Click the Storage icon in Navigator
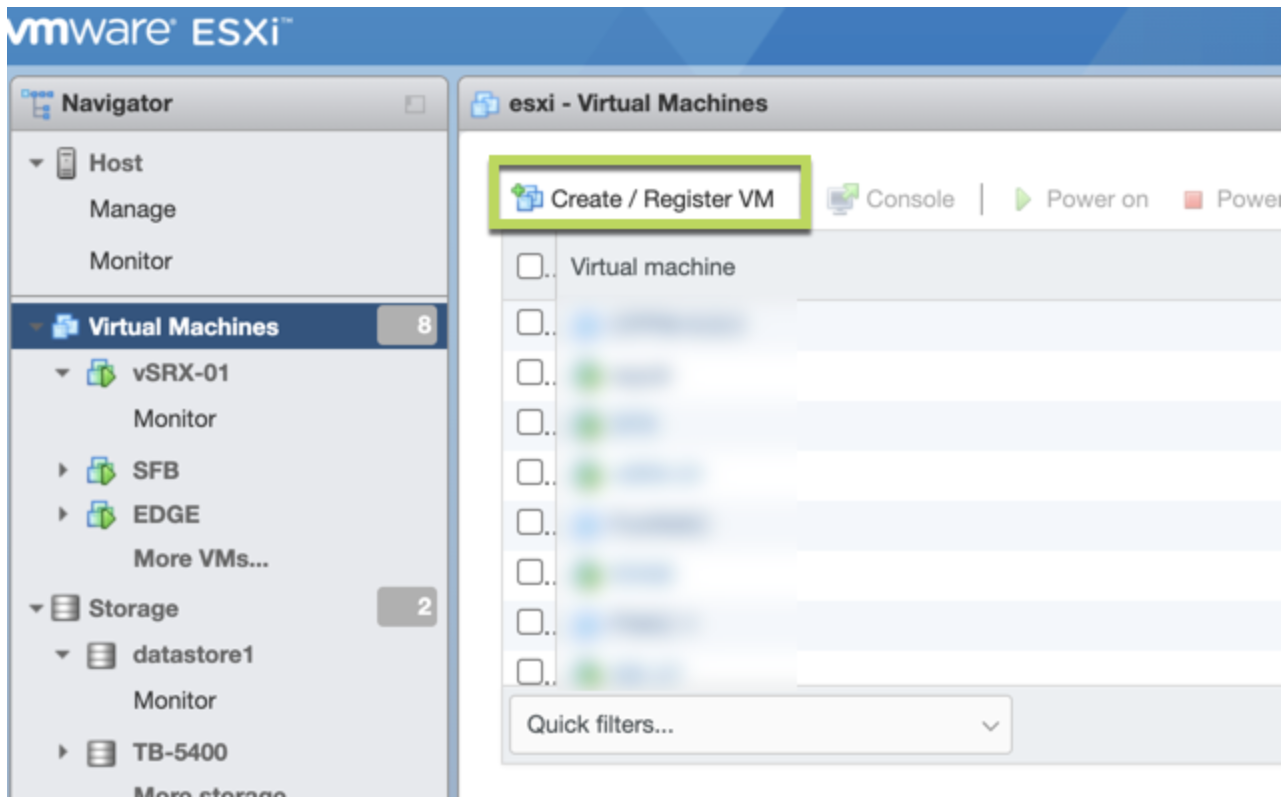 coord(65,608)
